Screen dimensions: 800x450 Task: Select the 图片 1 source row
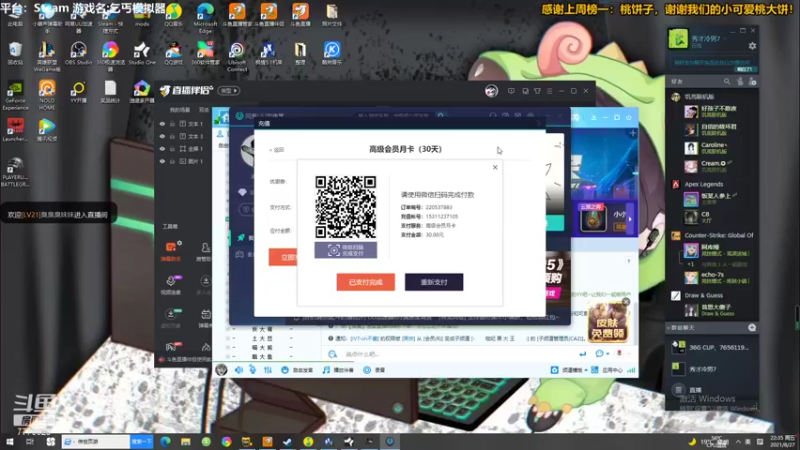pos(183,161)
